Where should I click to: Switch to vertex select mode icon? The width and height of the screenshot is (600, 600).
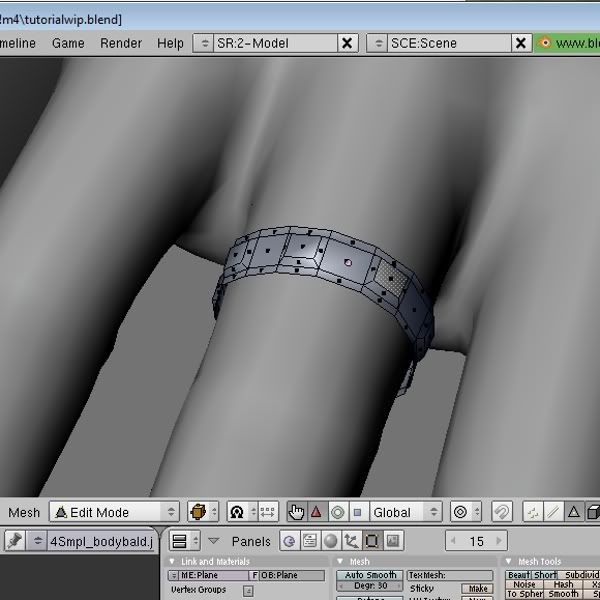(x=533, y=512)
